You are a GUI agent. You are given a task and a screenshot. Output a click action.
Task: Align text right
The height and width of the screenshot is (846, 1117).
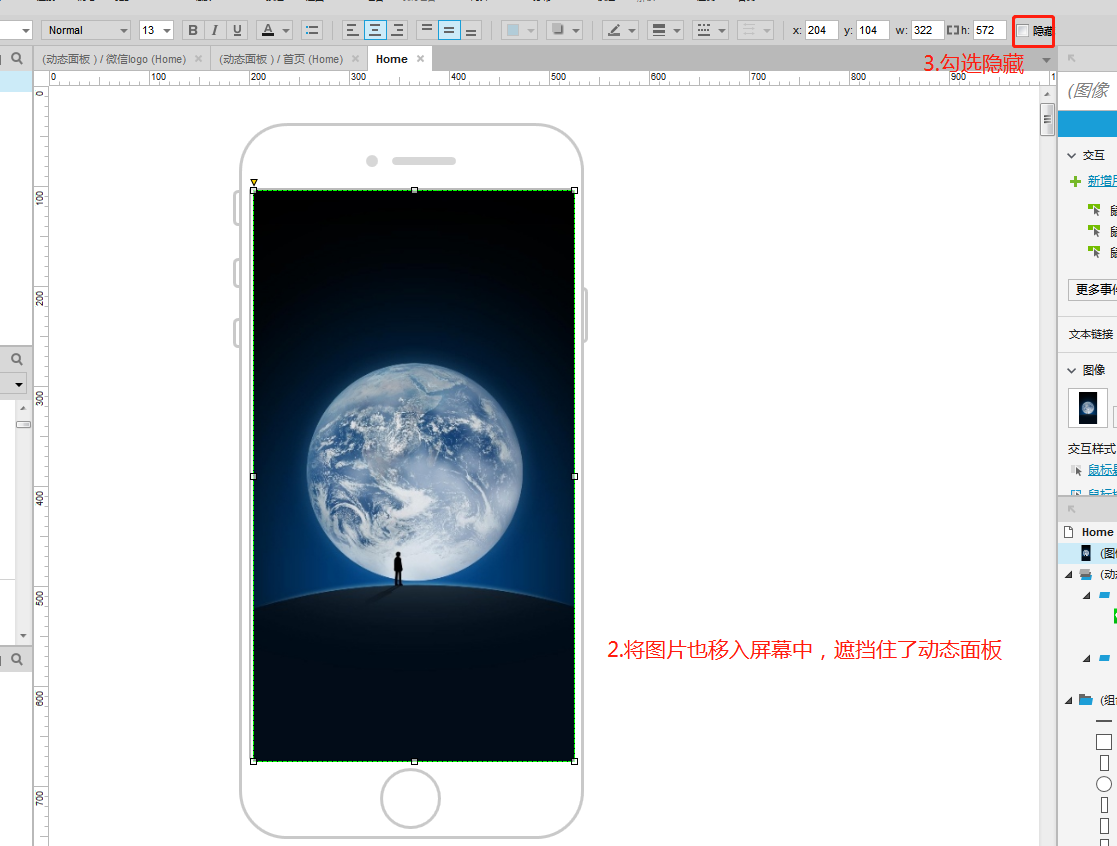coord(398,30)
